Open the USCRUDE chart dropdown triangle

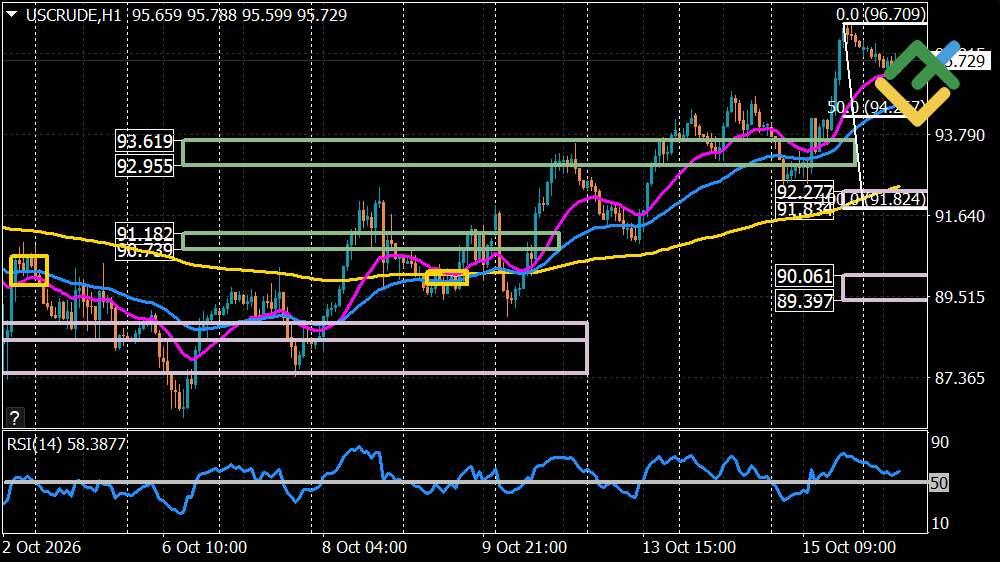coord(11,14)
